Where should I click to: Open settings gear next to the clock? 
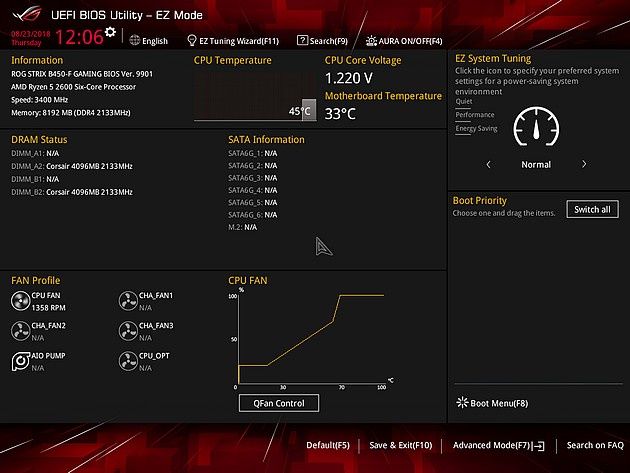(x=110, y=32)
